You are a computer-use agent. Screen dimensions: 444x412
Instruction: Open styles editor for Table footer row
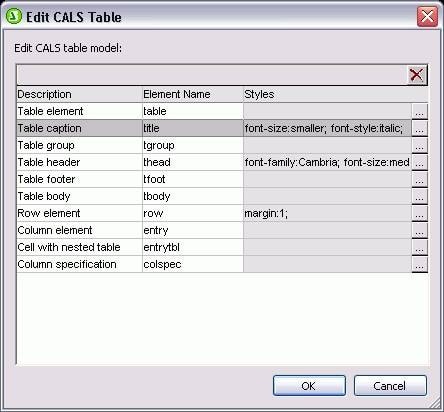point(420,179)
